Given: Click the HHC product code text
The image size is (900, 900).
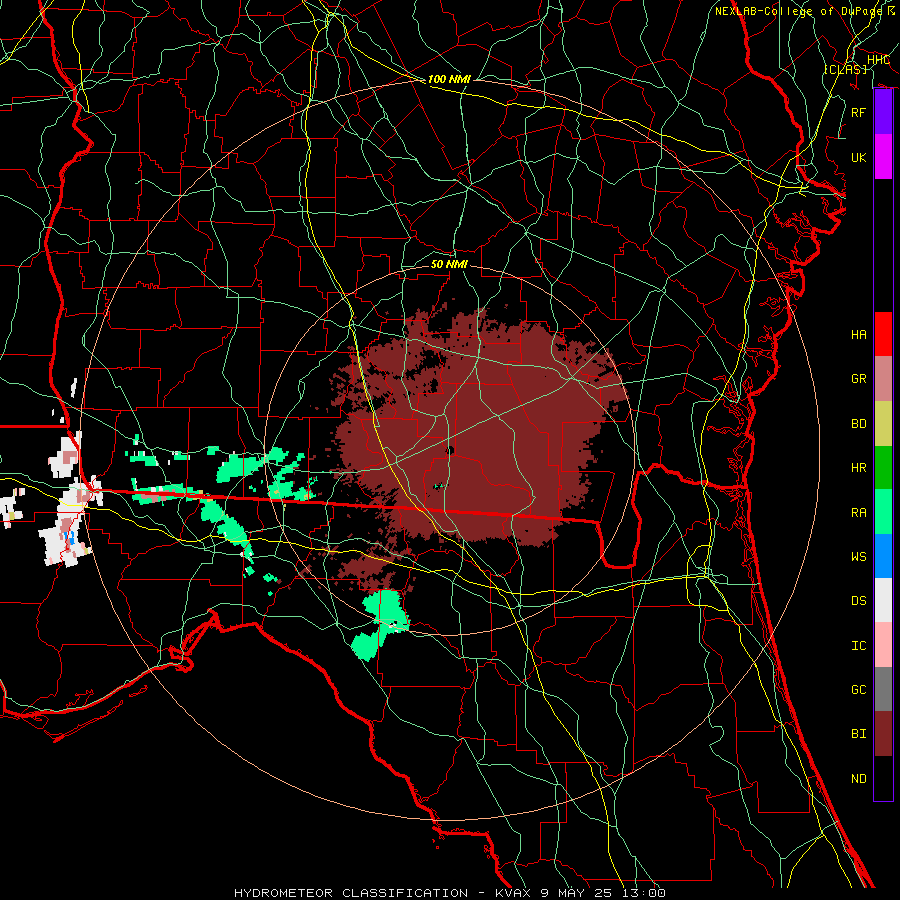Looking at the screenshot, I should click(878, 59).
